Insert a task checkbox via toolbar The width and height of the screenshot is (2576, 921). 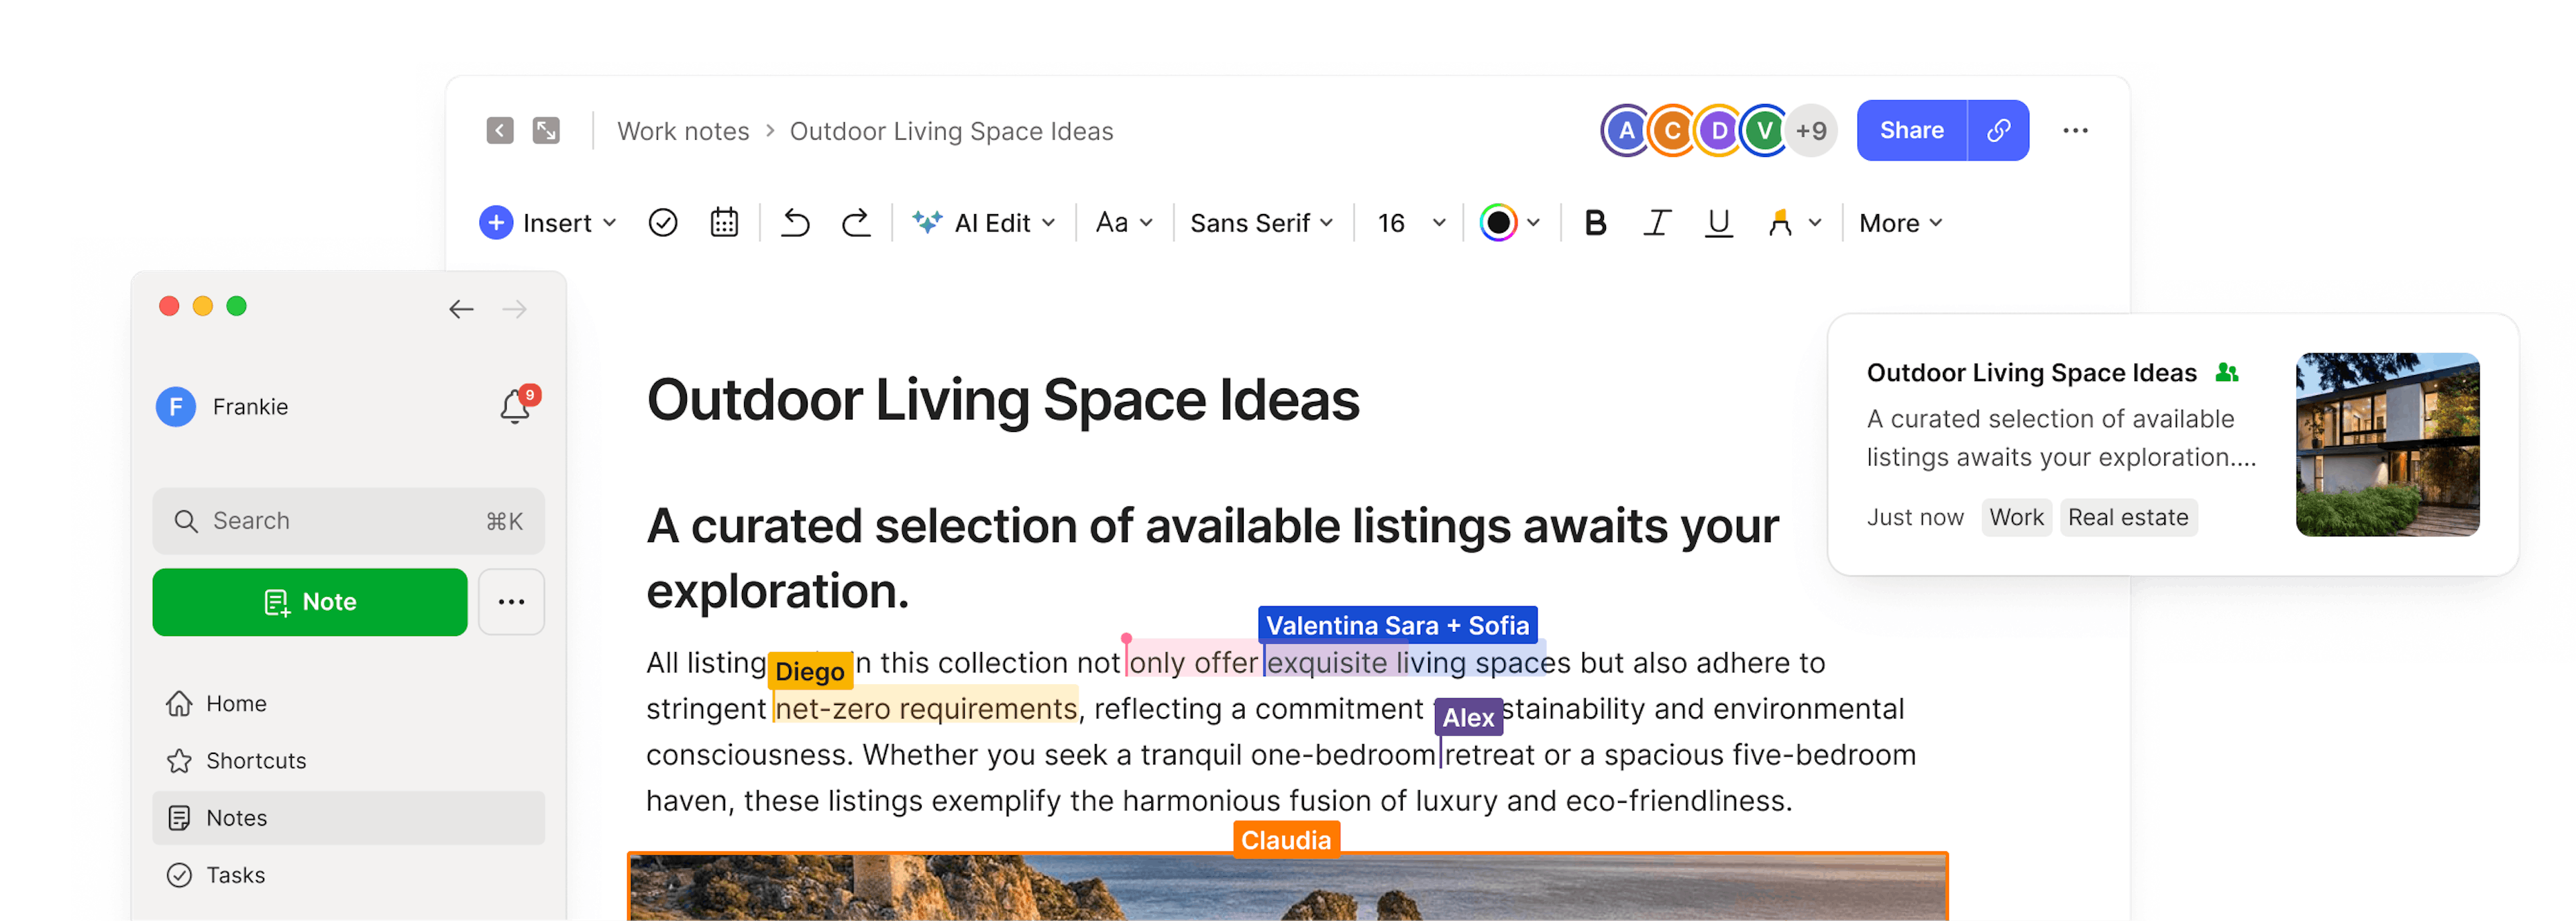click(663, 222)
